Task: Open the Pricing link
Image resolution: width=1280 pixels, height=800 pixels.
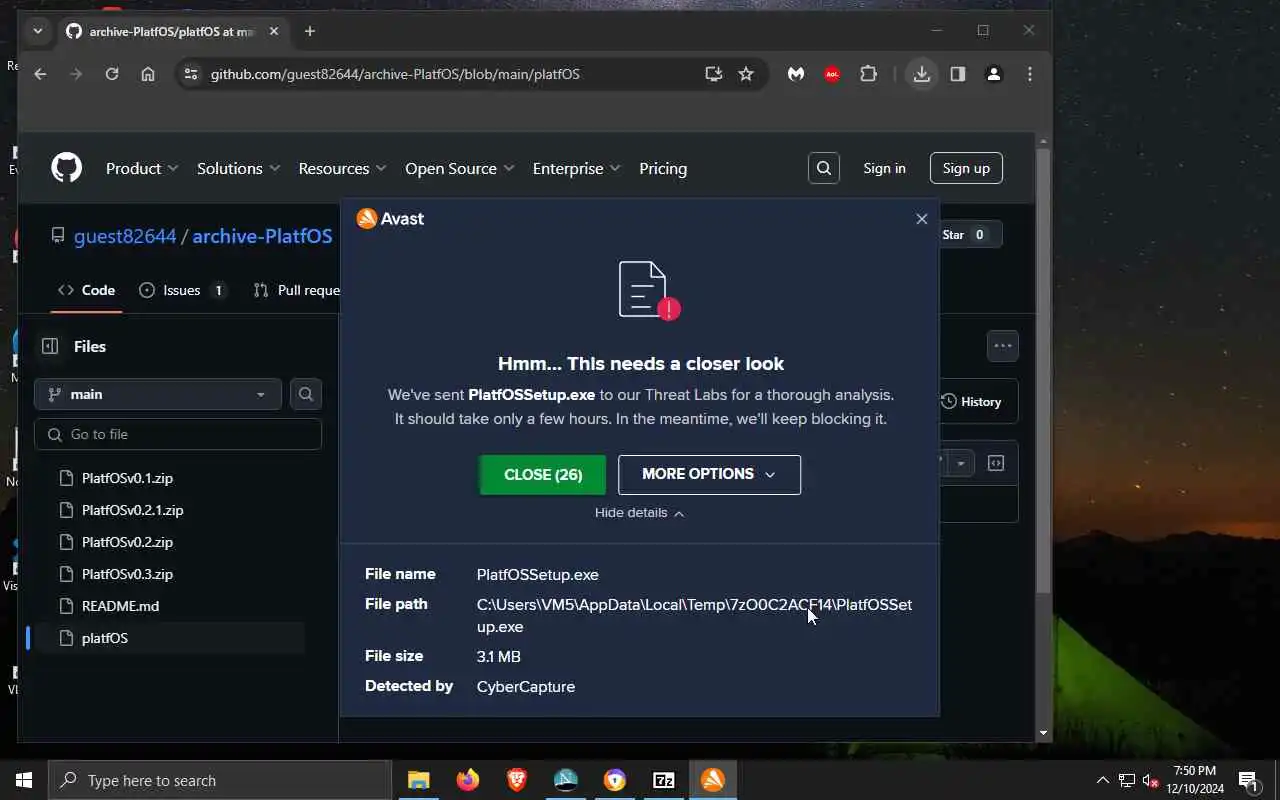Action: pyautogui.click(x=663, y=168)
